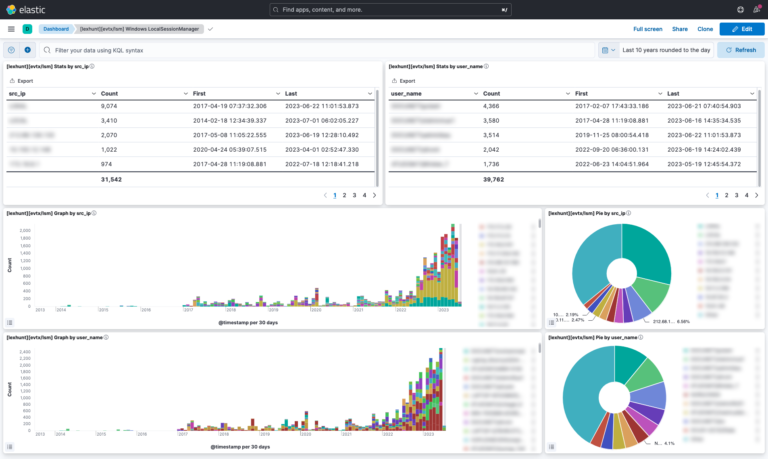Open the calendar date quick menu
768x459 pixels.
click(607, 49)
